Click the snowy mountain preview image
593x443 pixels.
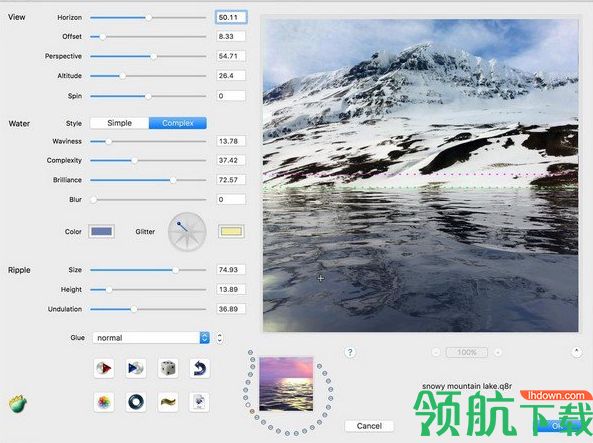point(421,176)
